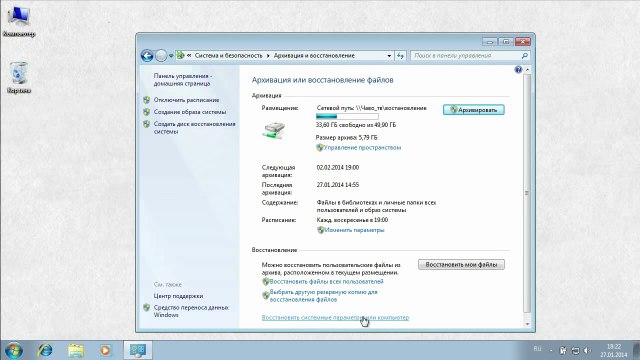Click schedule text 'Кажд. воскресенье в 19:00'
Viewport: 640px width, 360px height.
click(x=352, y=220)
